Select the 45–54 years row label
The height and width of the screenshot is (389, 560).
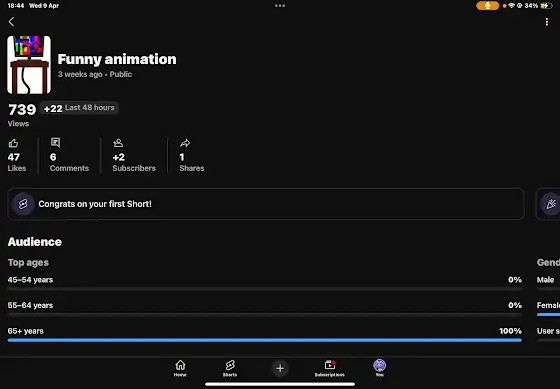[x=30, y=280]
